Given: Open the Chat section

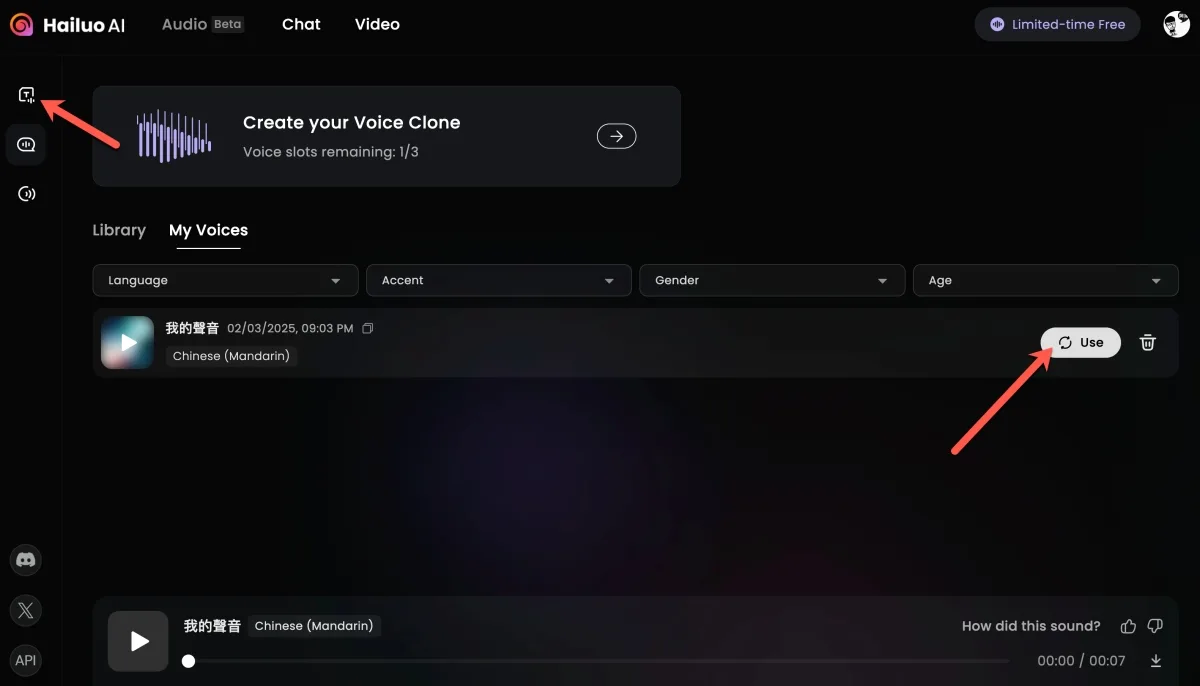Looking at the screenshot, I should tap(301, 24).
